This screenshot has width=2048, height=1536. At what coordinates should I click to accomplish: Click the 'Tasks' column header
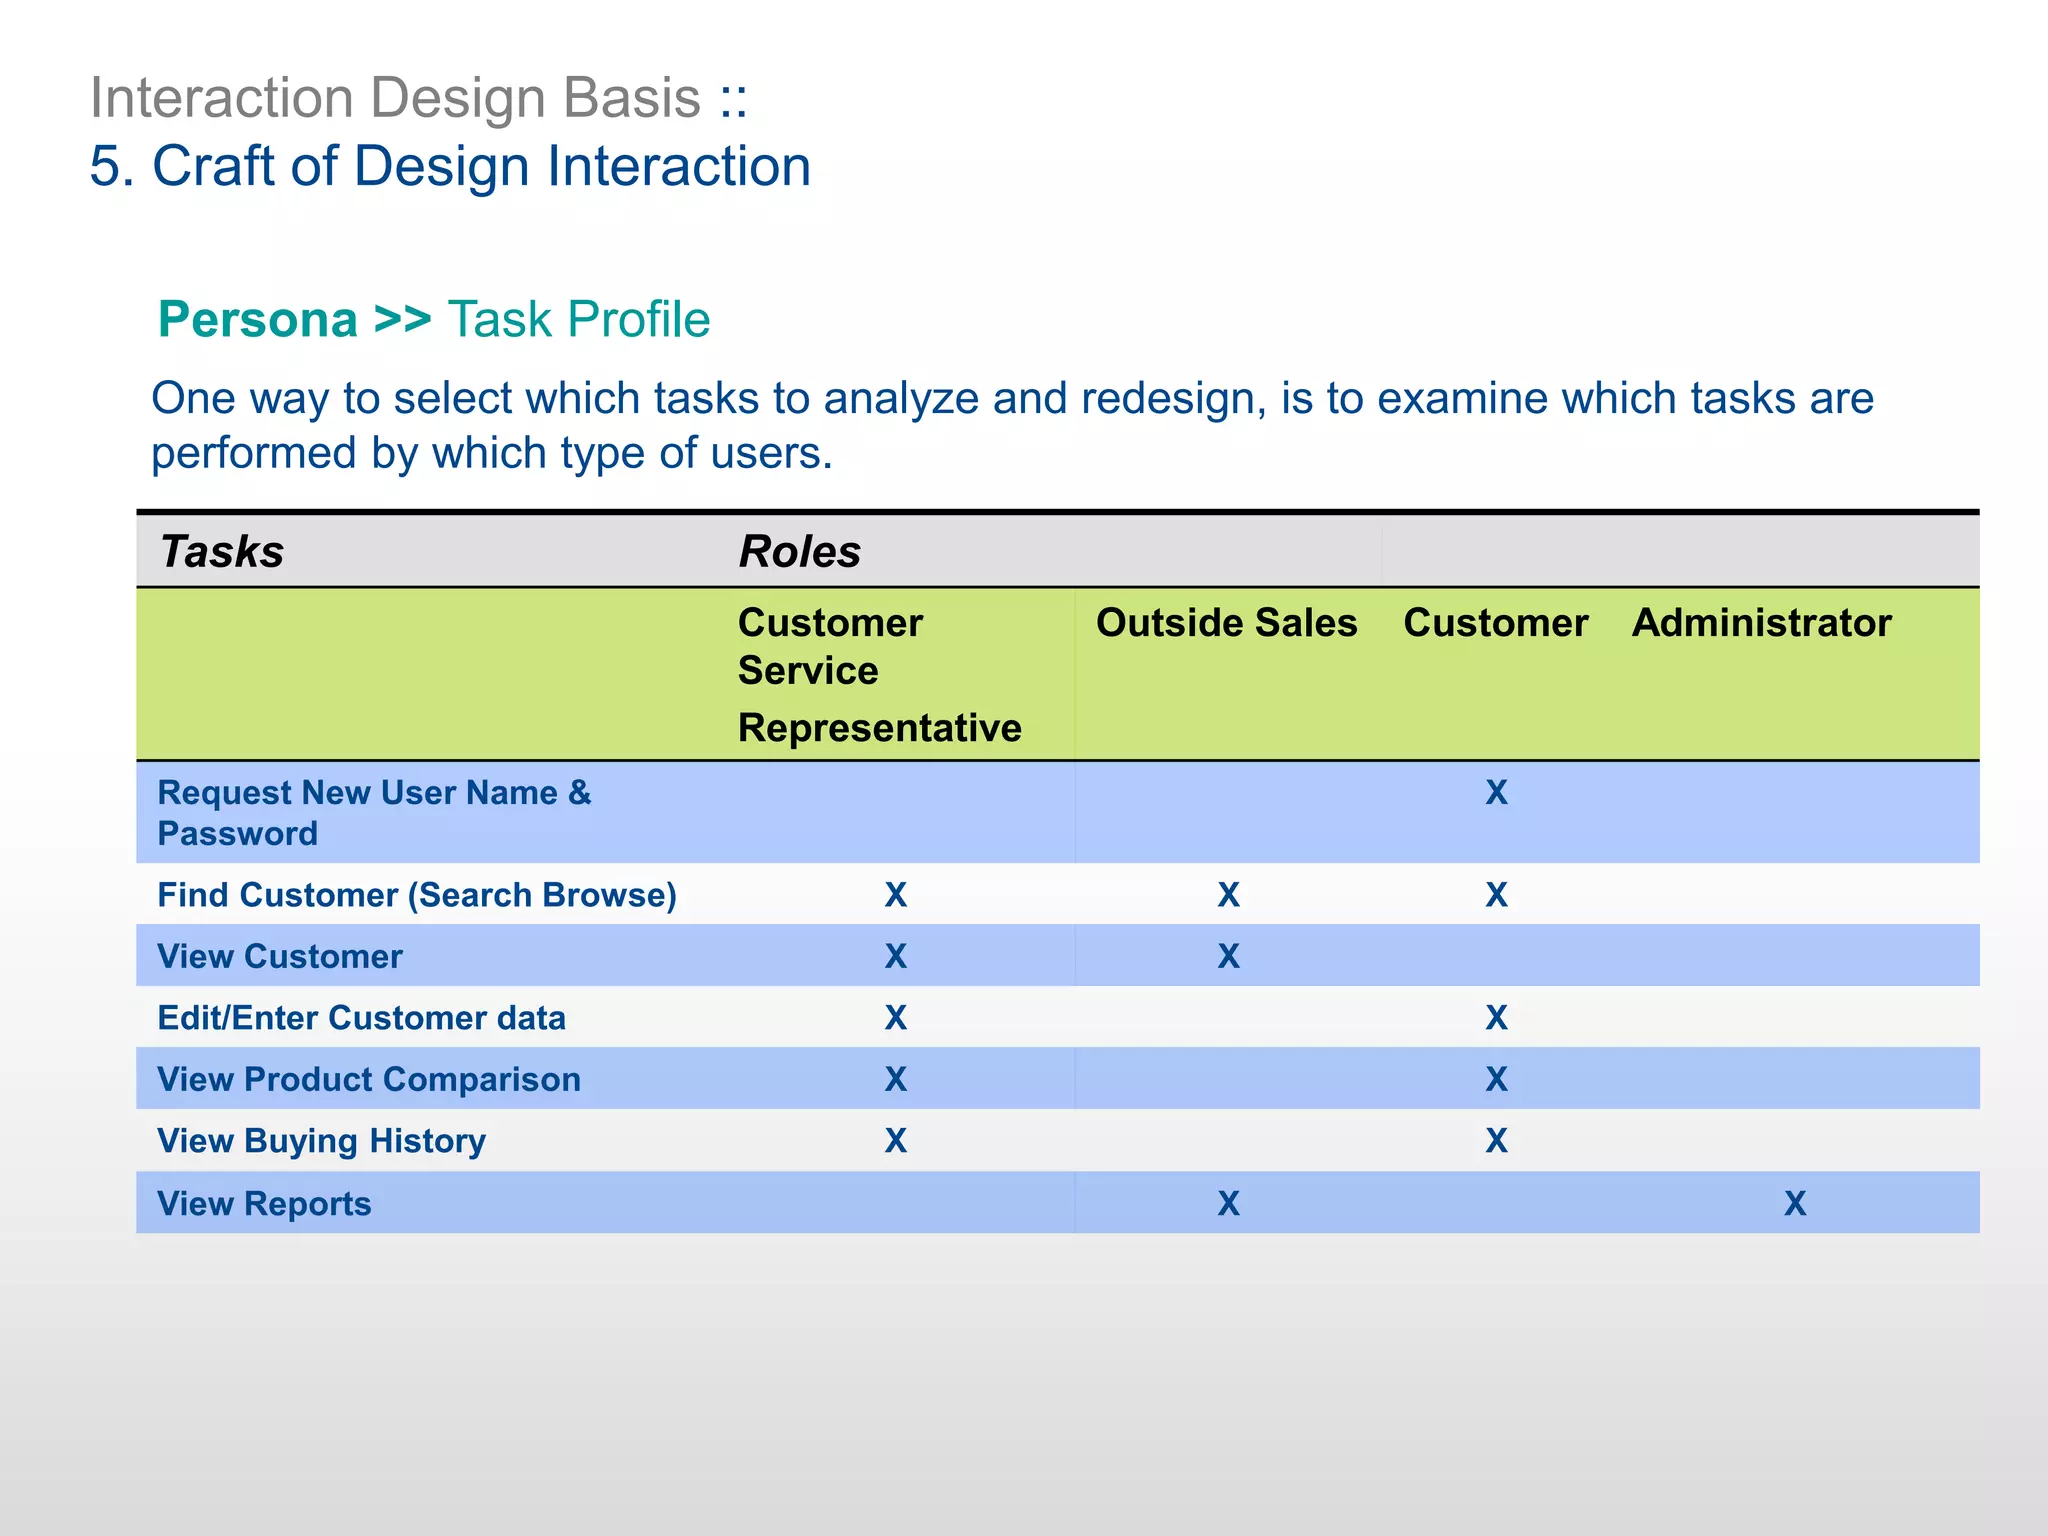222,552
